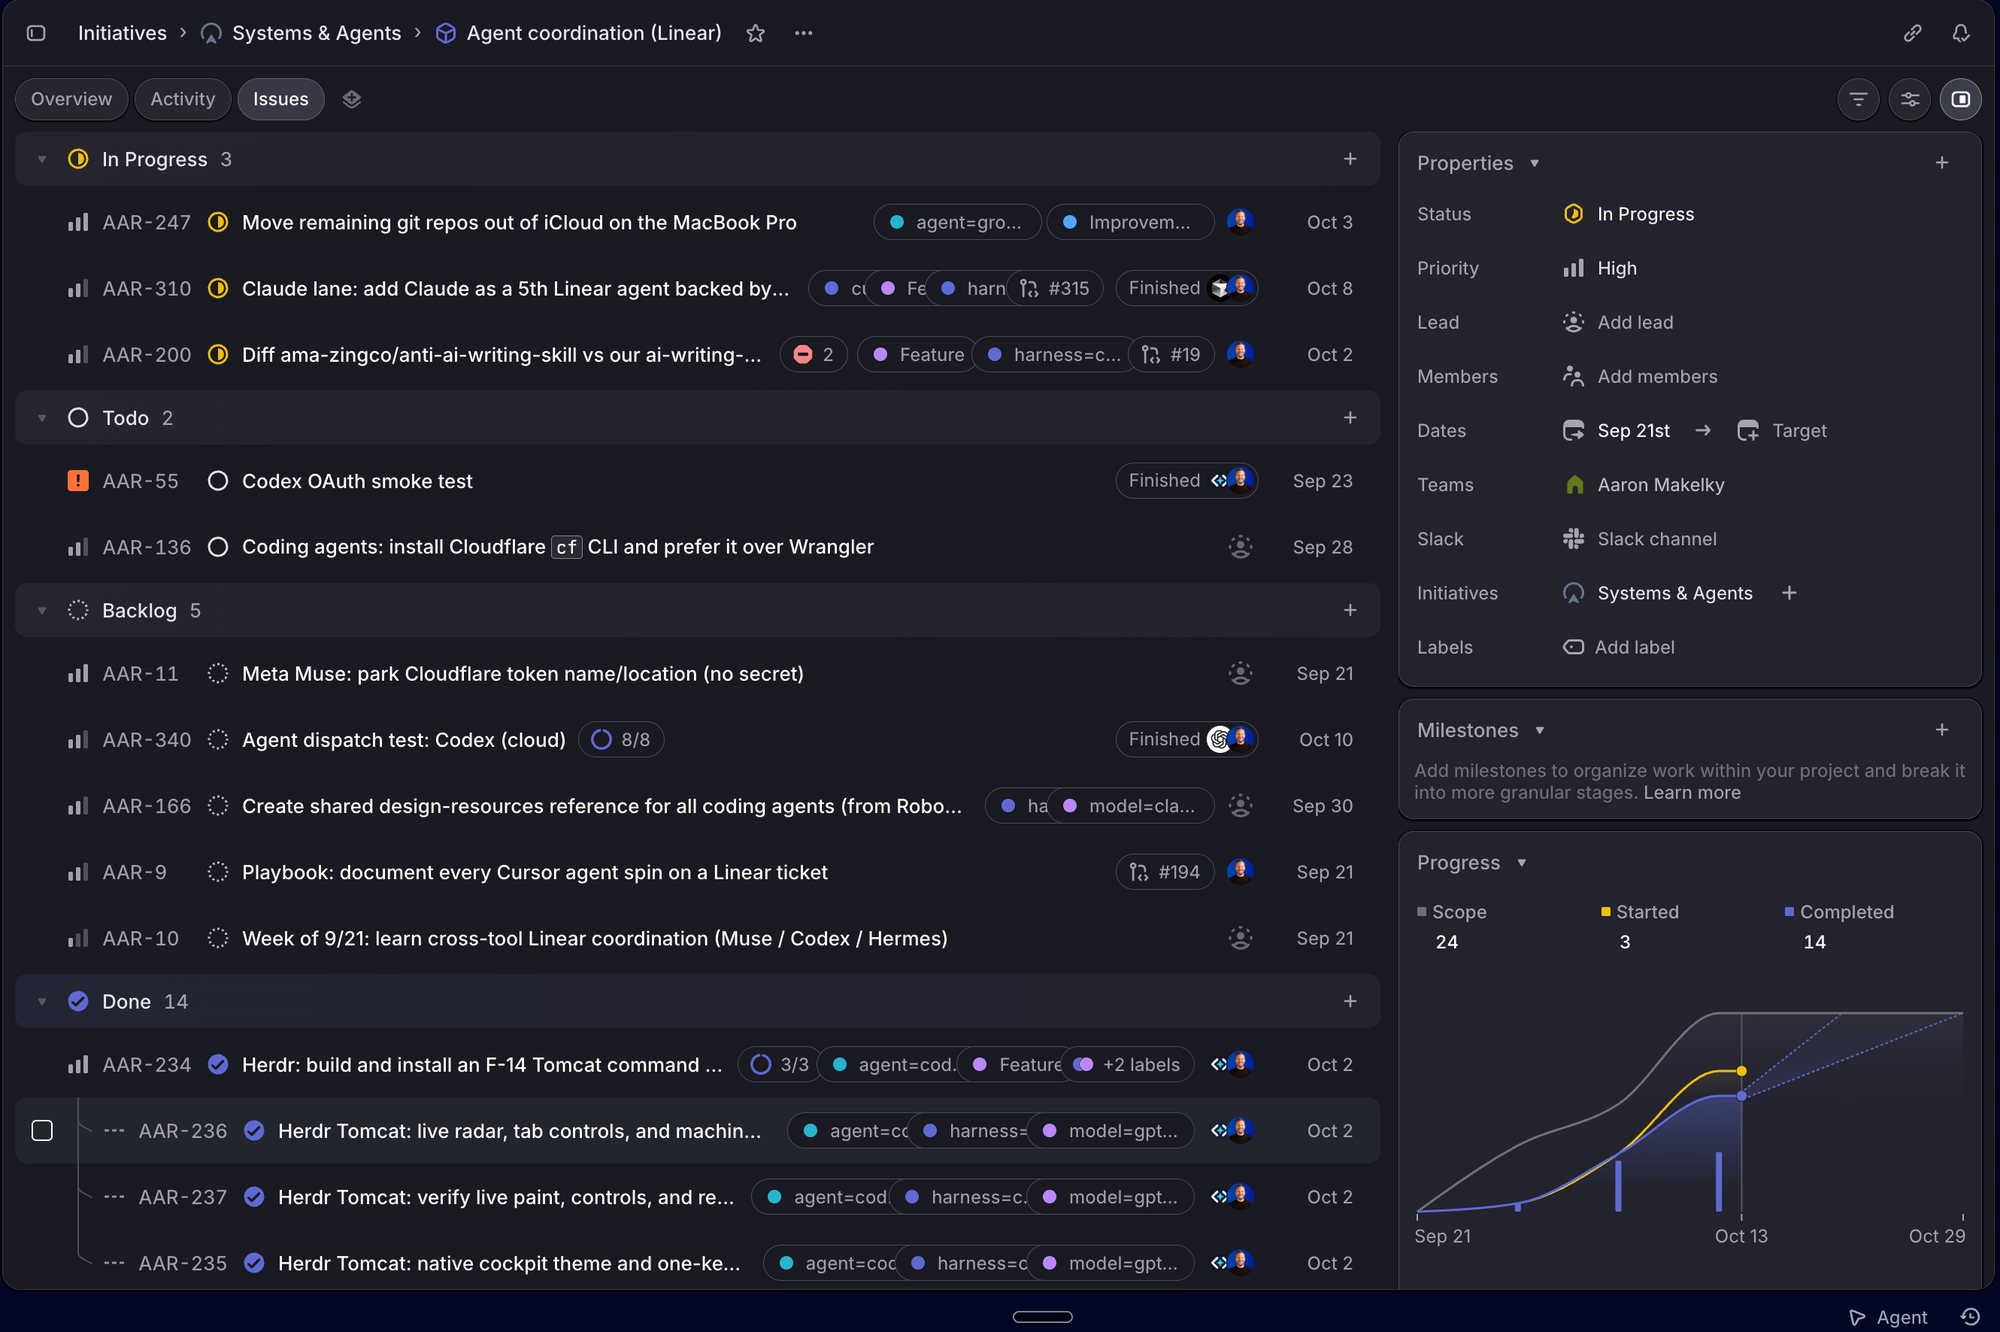Click Add lead in Properties

pyautogui.click(x=1619, y=322)
